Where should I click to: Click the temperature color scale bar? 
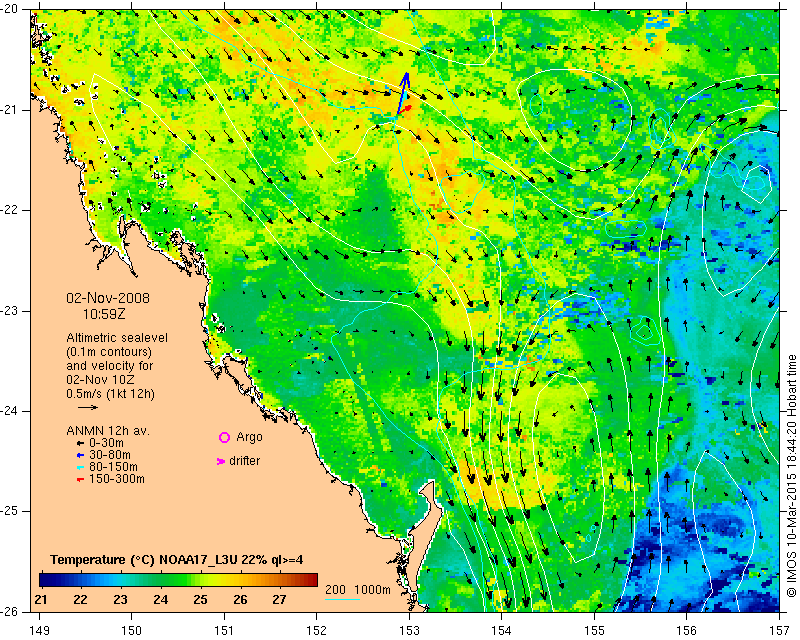(178, 580)
